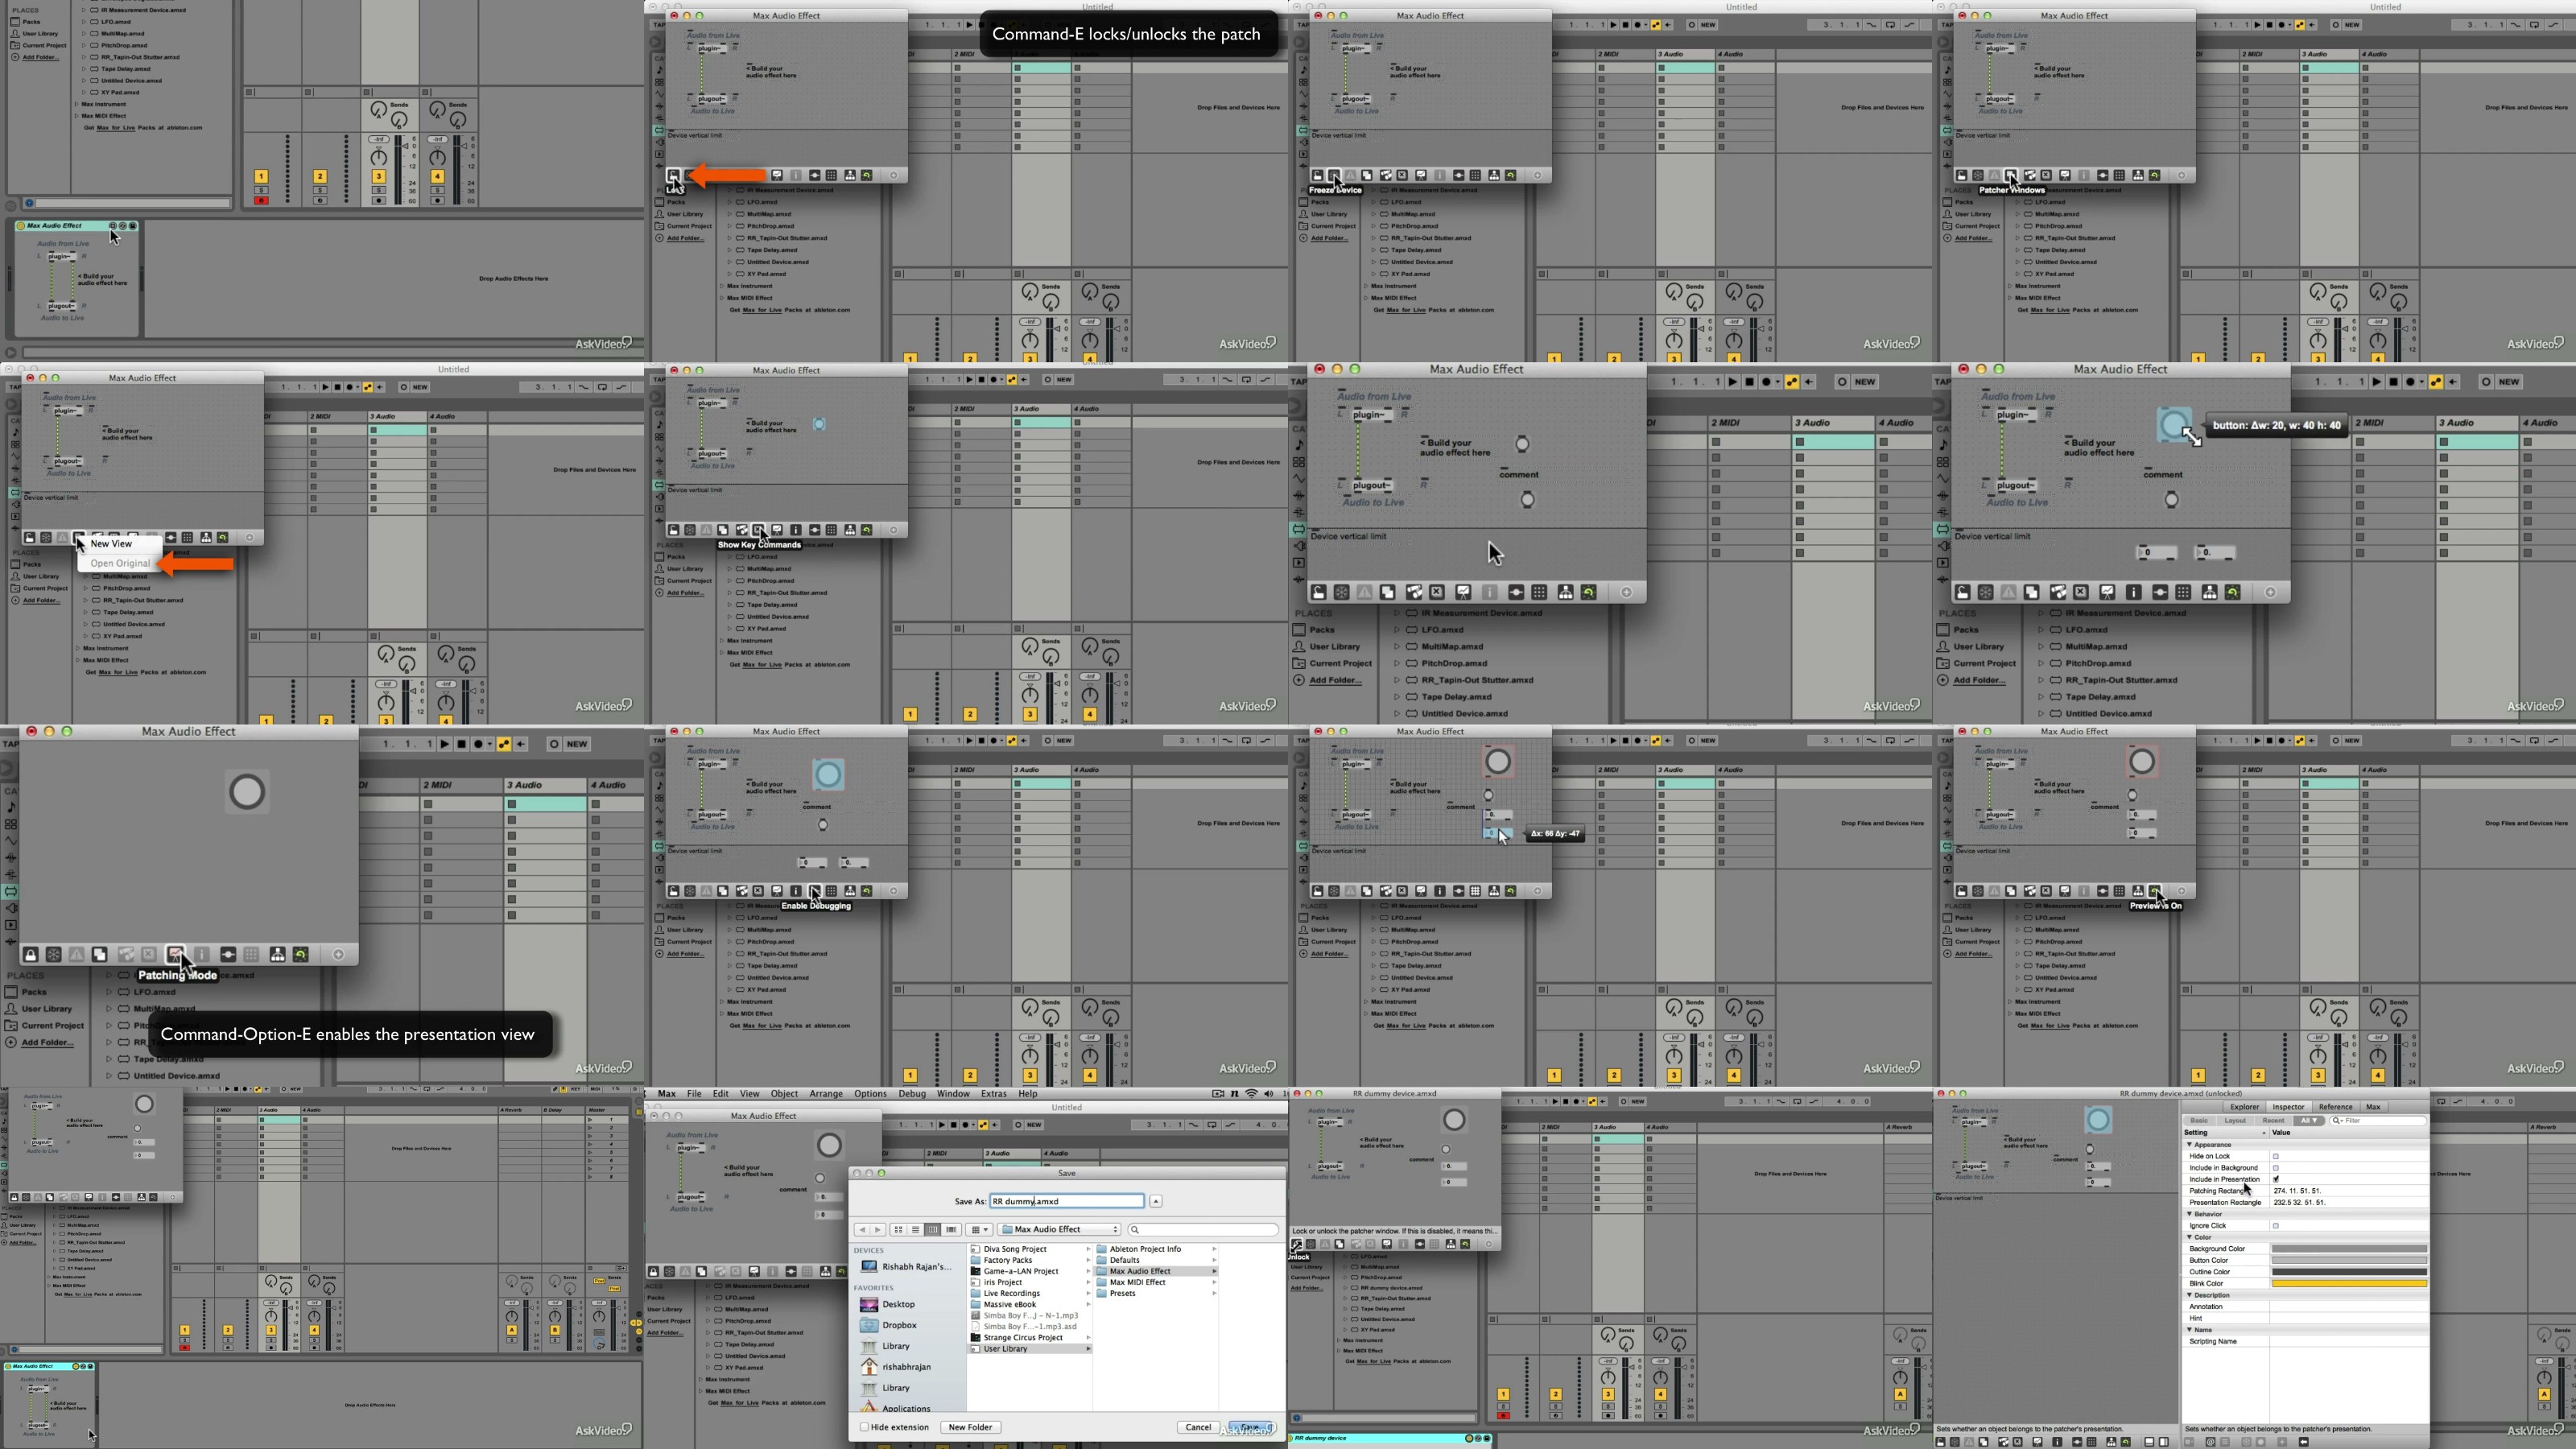Uncheck the Include in Presentation checkbox

(2276, 1179)
